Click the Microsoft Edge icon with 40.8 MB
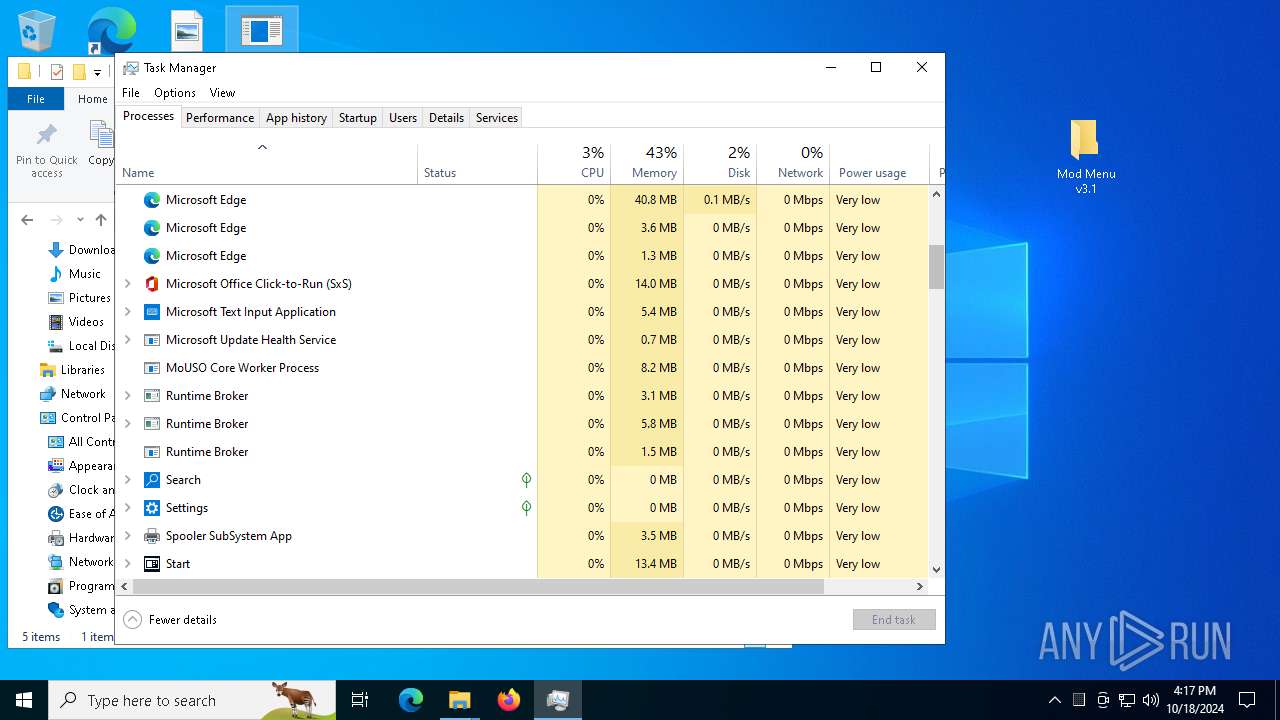 tap(152, 200)
